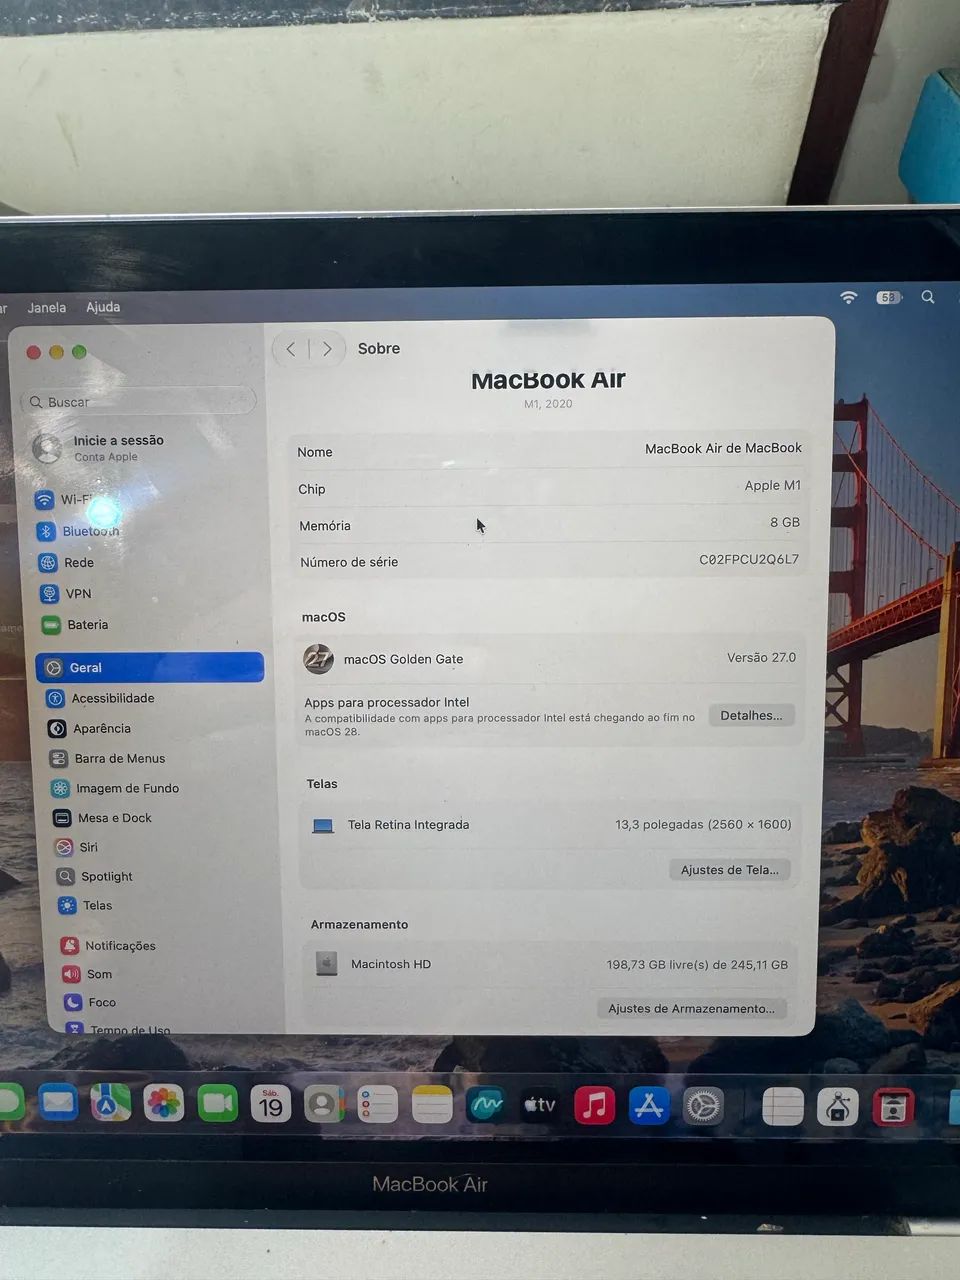Open Imagem de Fundo settings
The width and height of the screenshot is (960, 1280).
(x=116, y=788)
